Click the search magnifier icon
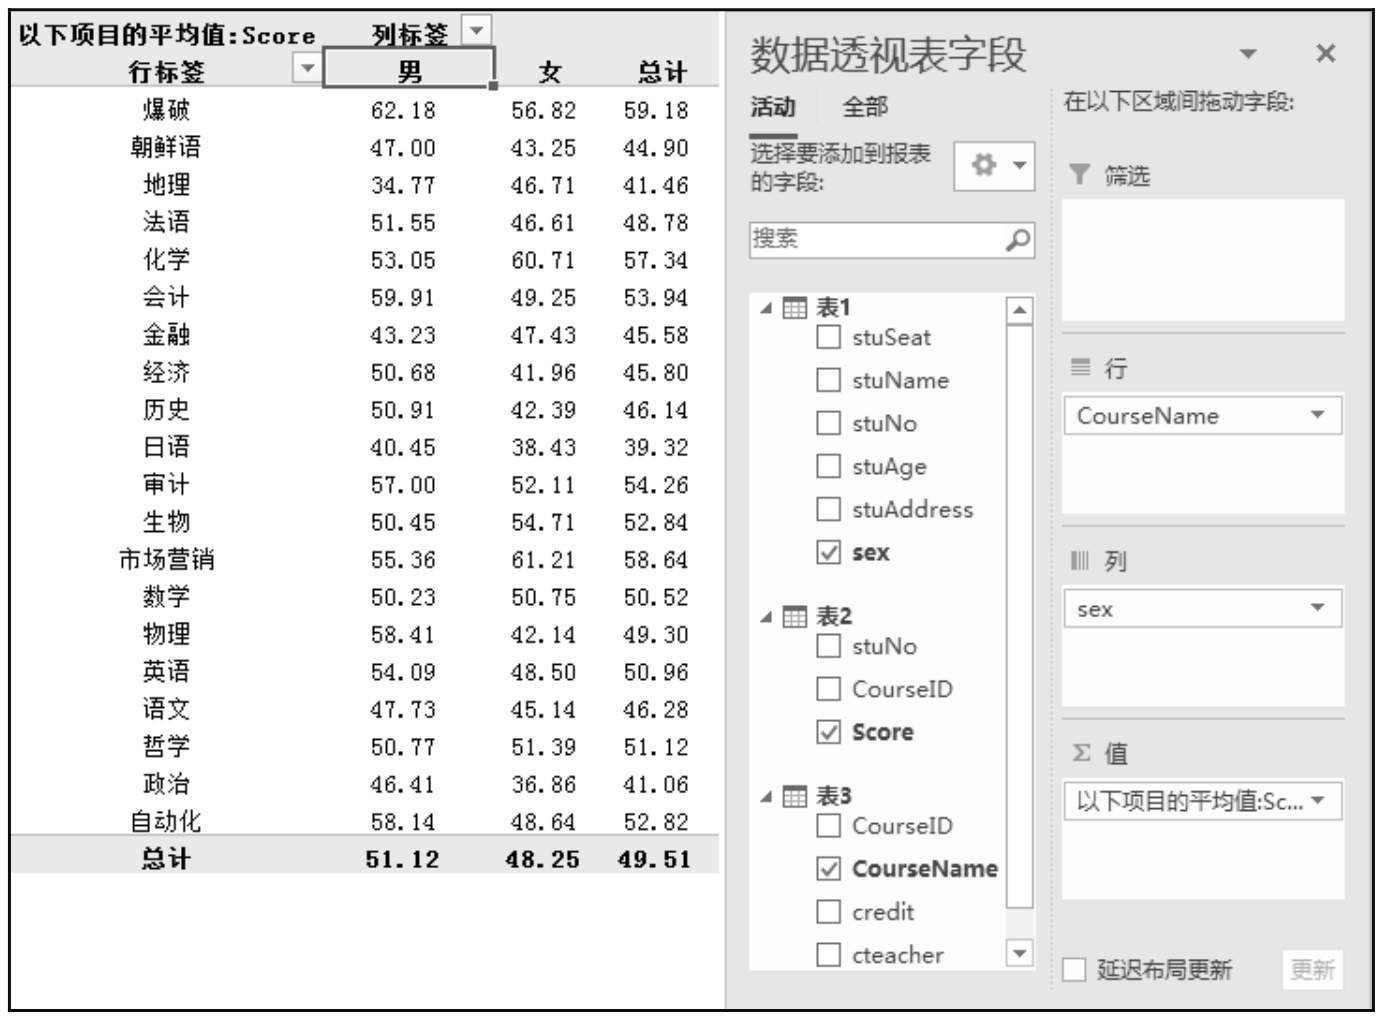The width and height of the screenshot is (1383, 1020). coord(1017,240)
